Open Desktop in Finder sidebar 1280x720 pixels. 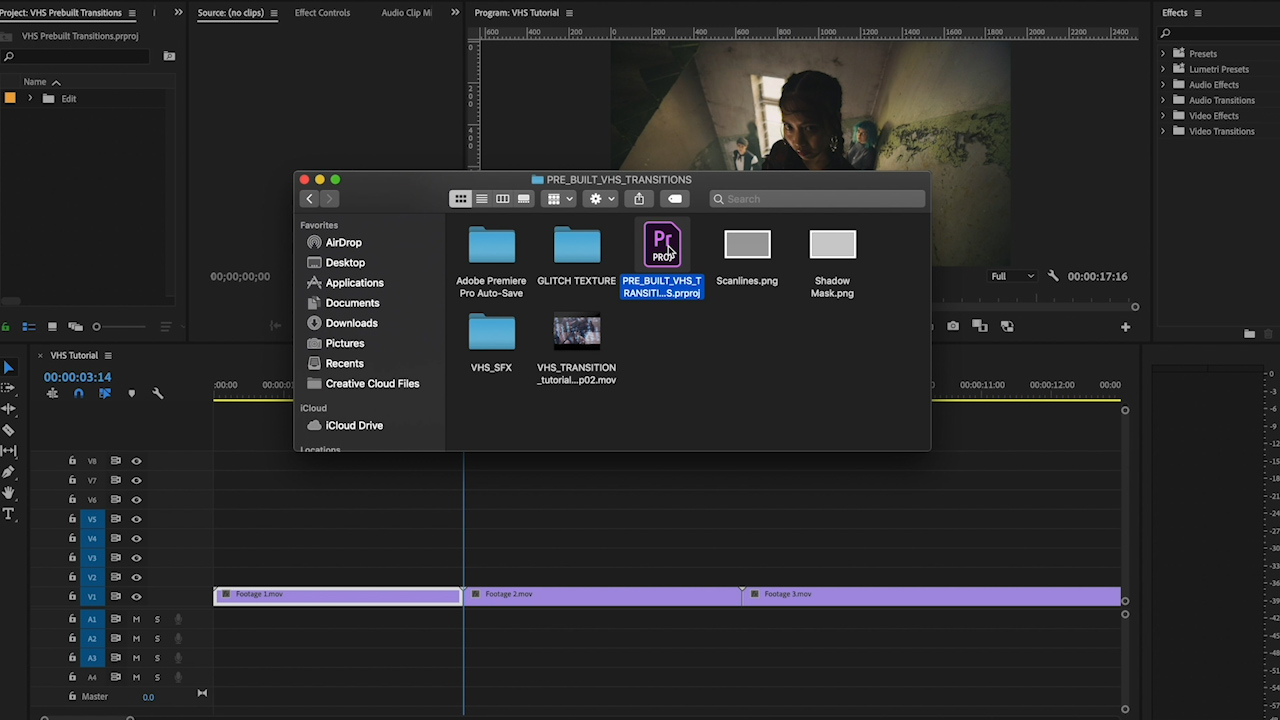pyautogui.click(x=345, y=263)
